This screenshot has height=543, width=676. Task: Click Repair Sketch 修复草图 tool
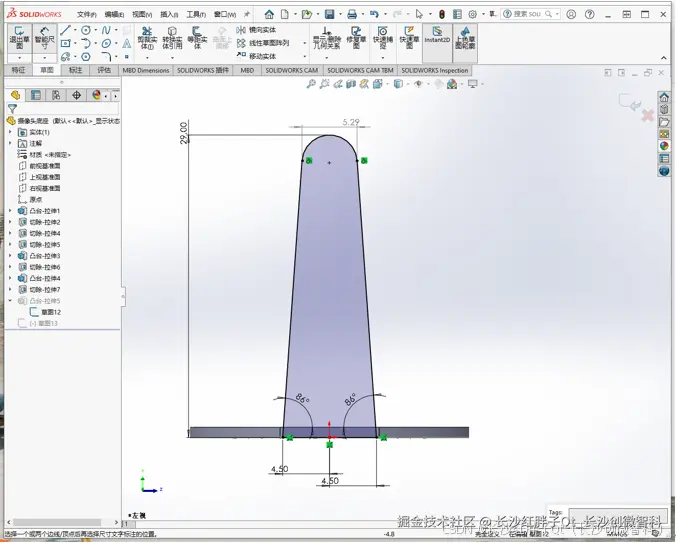(x=356, y=38)
